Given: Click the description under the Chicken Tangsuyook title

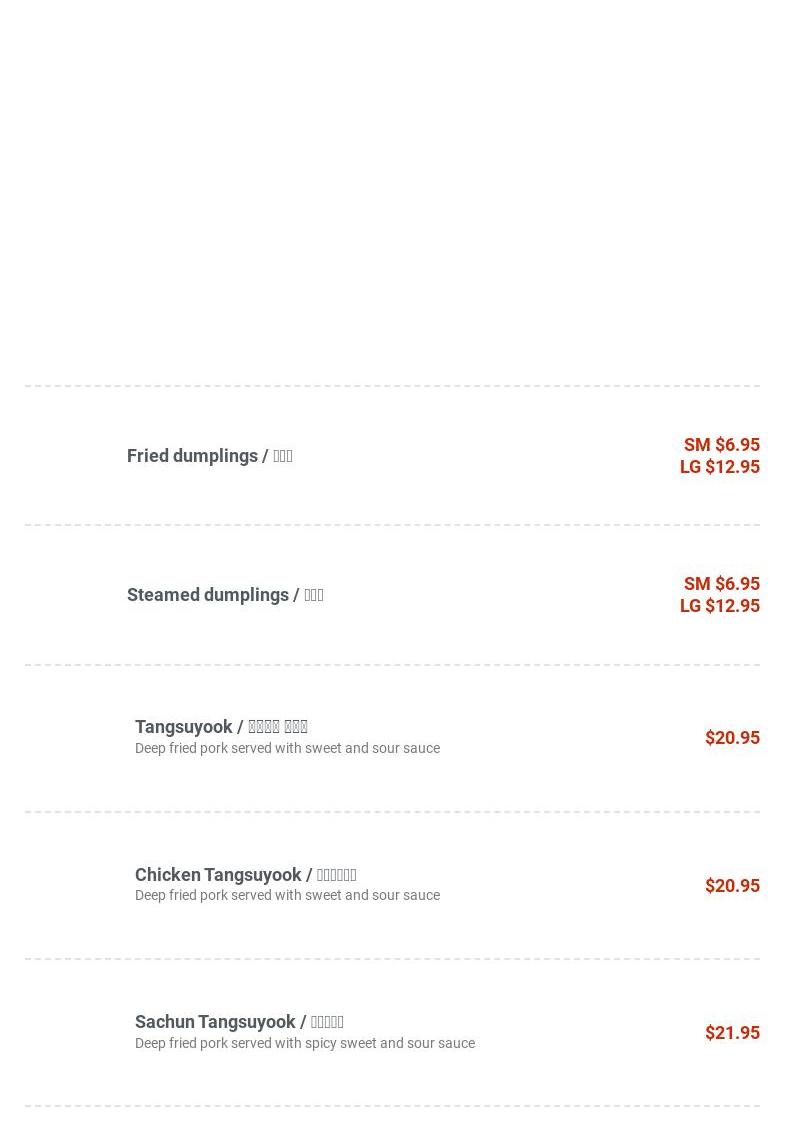Looking at the screenshot, I should [287, 896].
